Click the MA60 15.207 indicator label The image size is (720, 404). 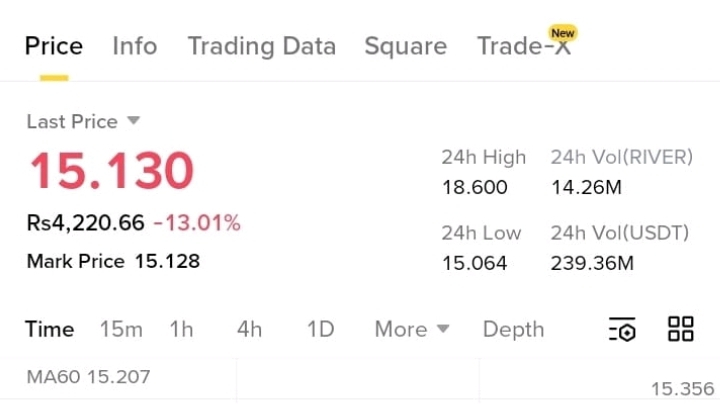coord(88,377)
